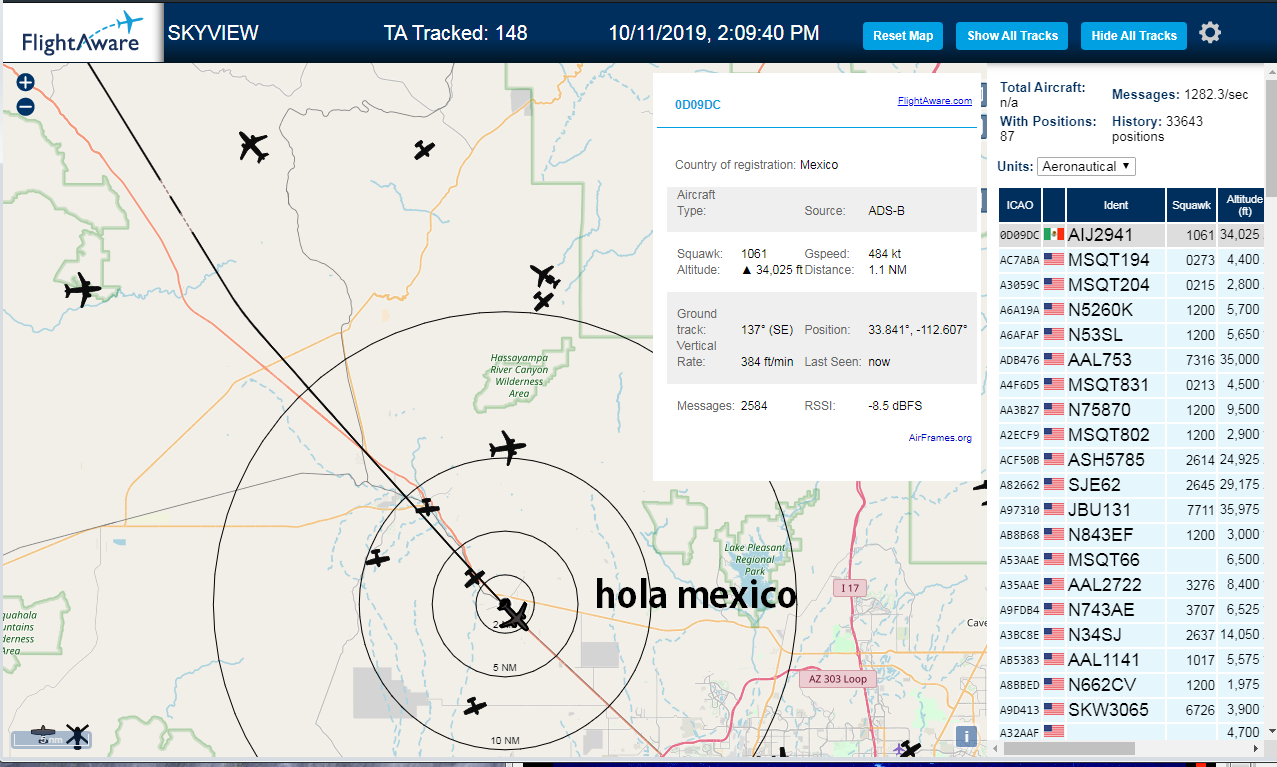Image resolution: width=1277 pixels, height=767 pixels.
Task: Open the FlightAware.com link
Action: coord(935,101)
